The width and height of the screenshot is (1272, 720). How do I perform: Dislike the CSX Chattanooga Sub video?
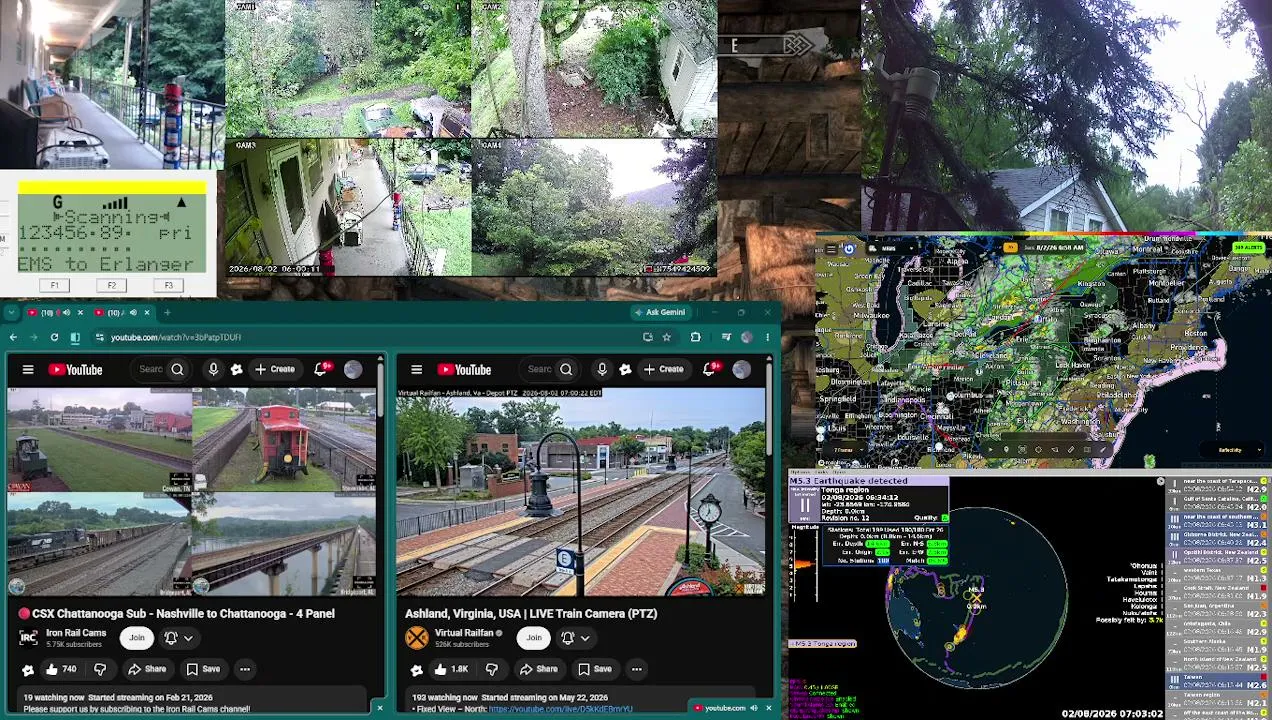[x=99, y=669]
